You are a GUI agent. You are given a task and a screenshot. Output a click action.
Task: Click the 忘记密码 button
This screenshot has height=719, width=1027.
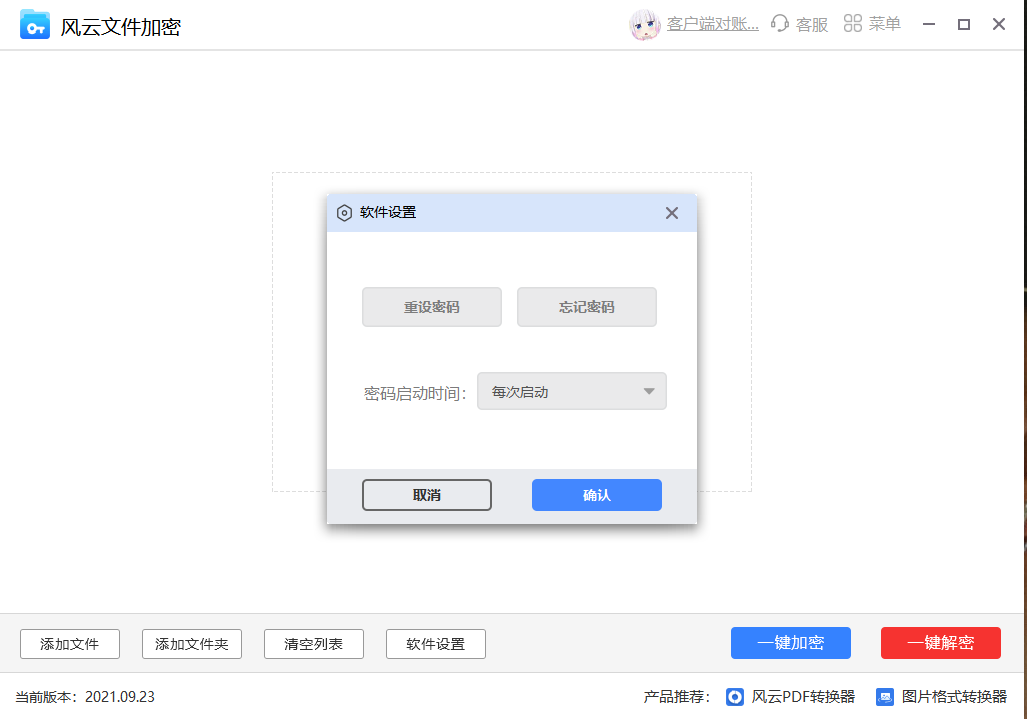click(x=586, y=307)
